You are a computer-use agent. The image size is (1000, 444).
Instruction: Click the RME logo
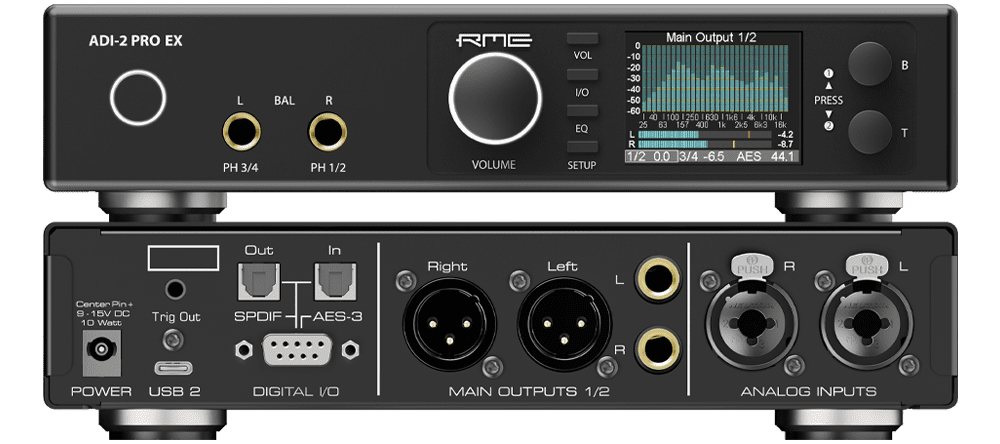pyautogui.click(x=494, y=40)
